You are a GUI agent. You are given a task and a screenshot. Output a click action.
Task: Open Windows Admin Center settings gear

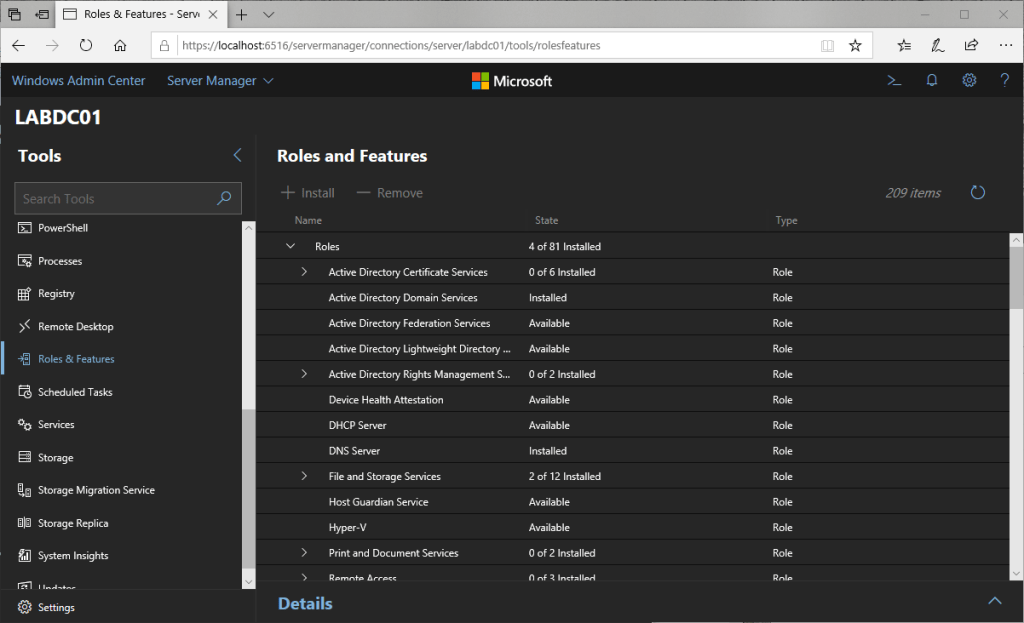coord(969,81)
